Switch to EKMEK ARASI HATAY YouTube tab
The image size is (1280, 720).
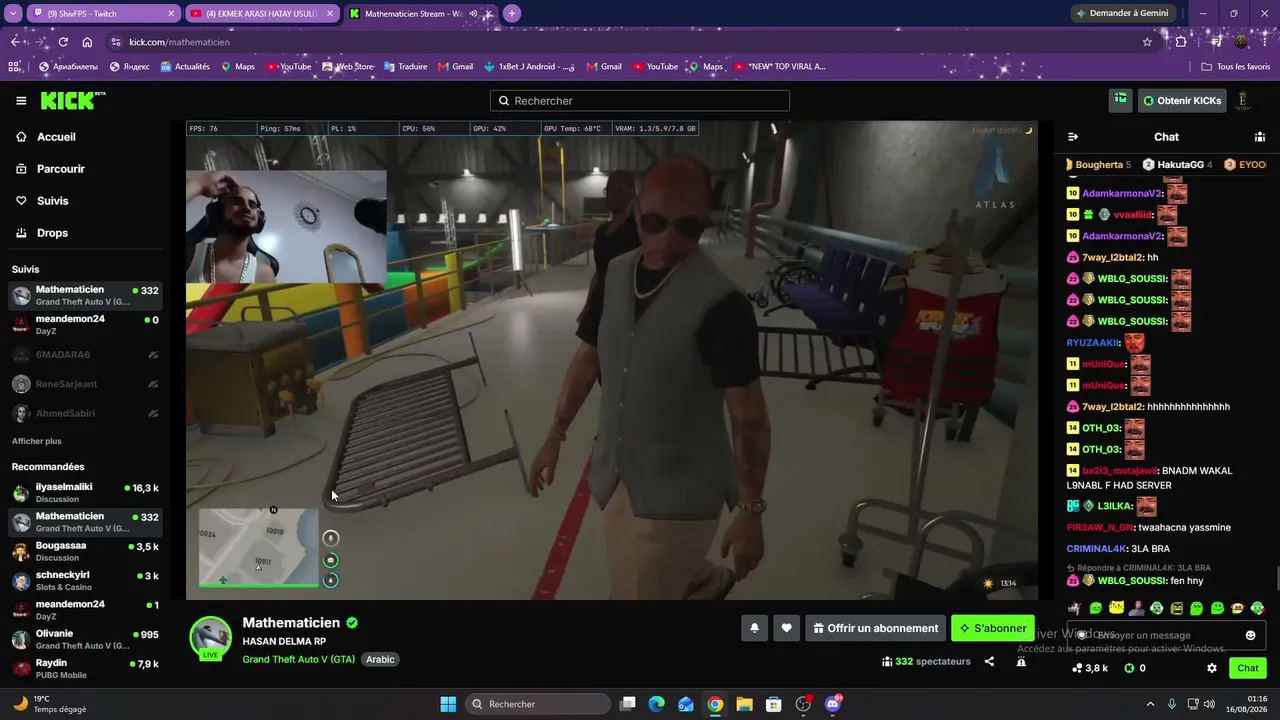click(262, 14)
